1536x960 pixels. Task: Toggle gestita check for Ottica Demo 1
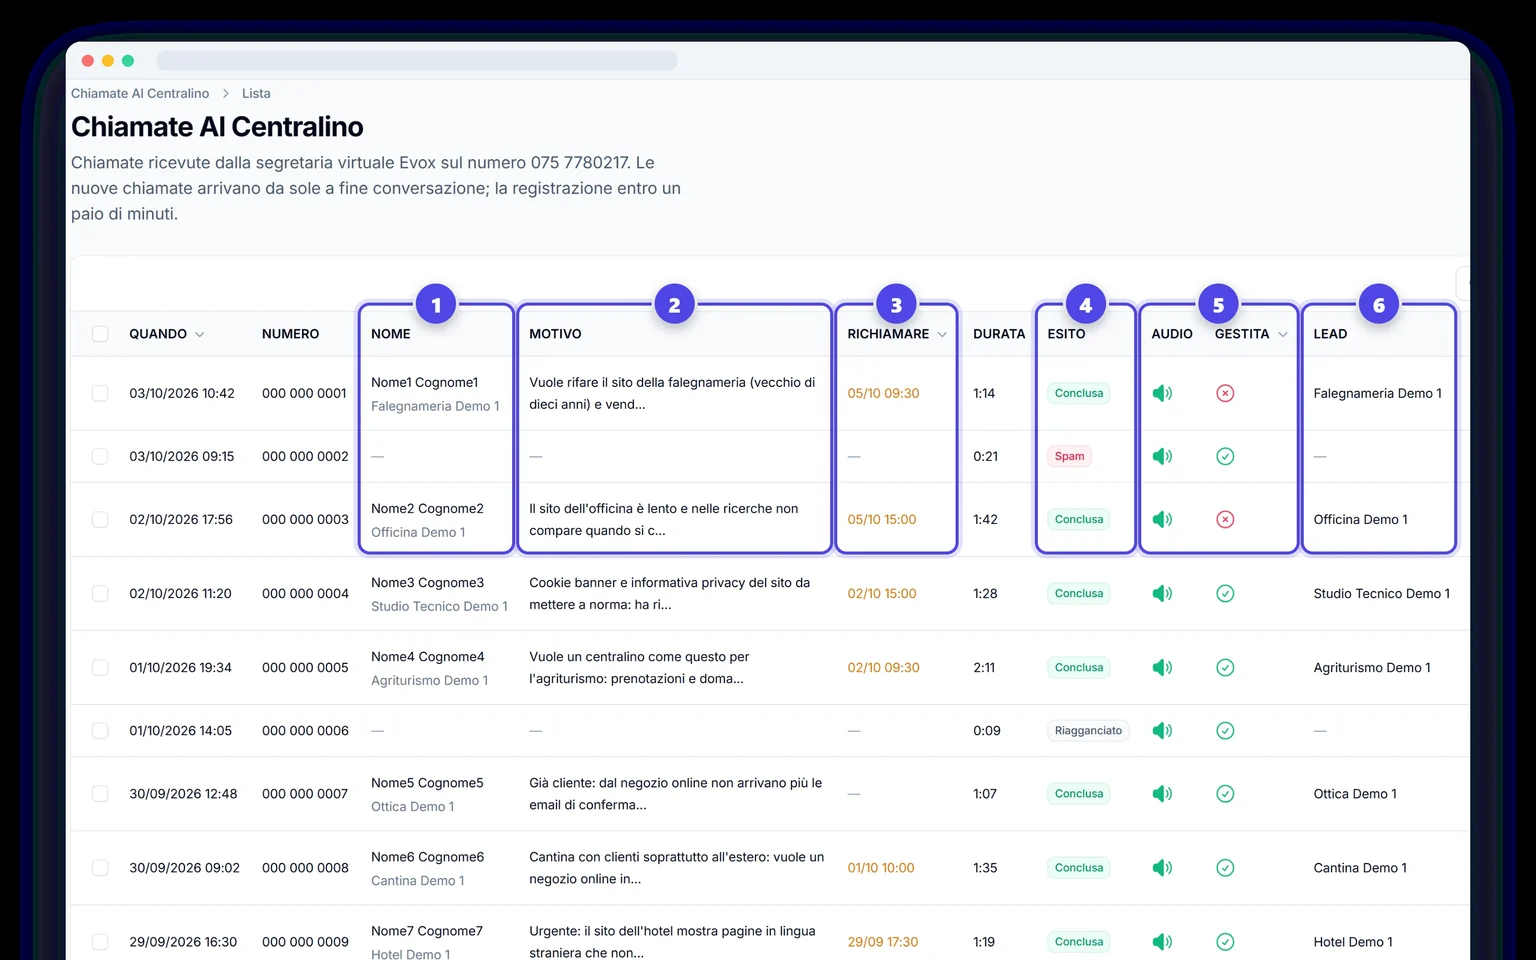click(1225, 793)
